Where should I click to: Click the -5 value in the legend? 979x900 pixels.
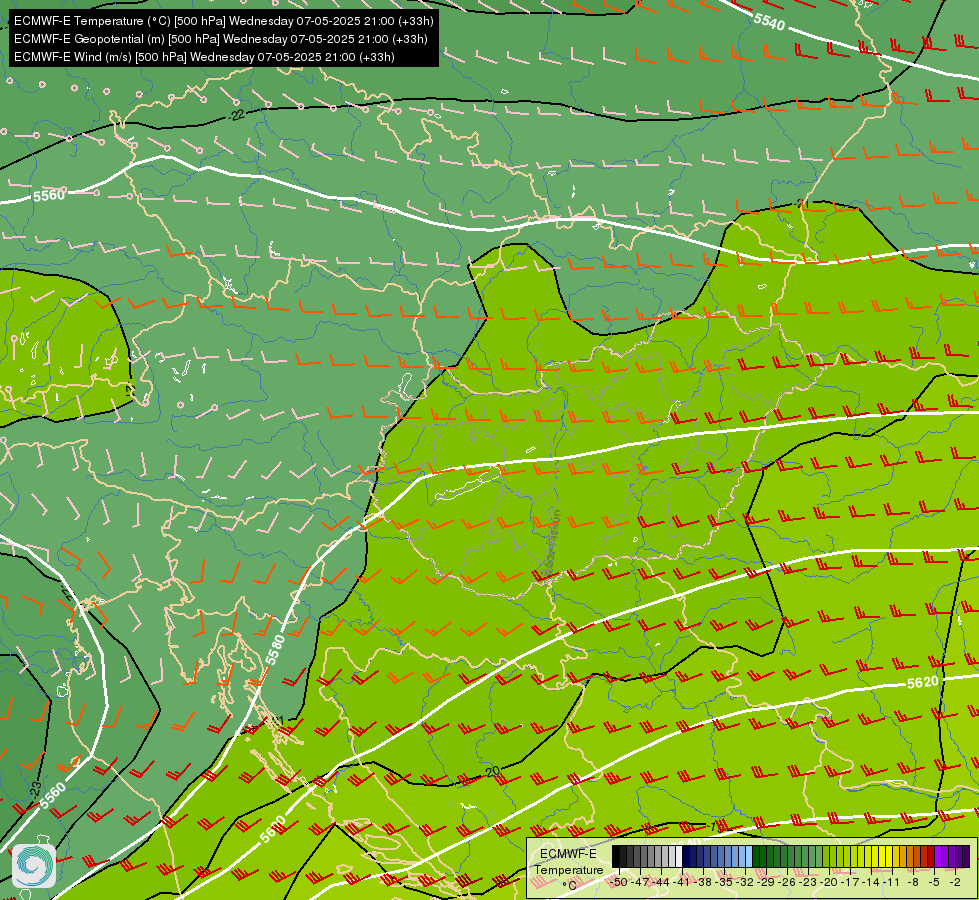pyautogui.click(x=935, y=882)
